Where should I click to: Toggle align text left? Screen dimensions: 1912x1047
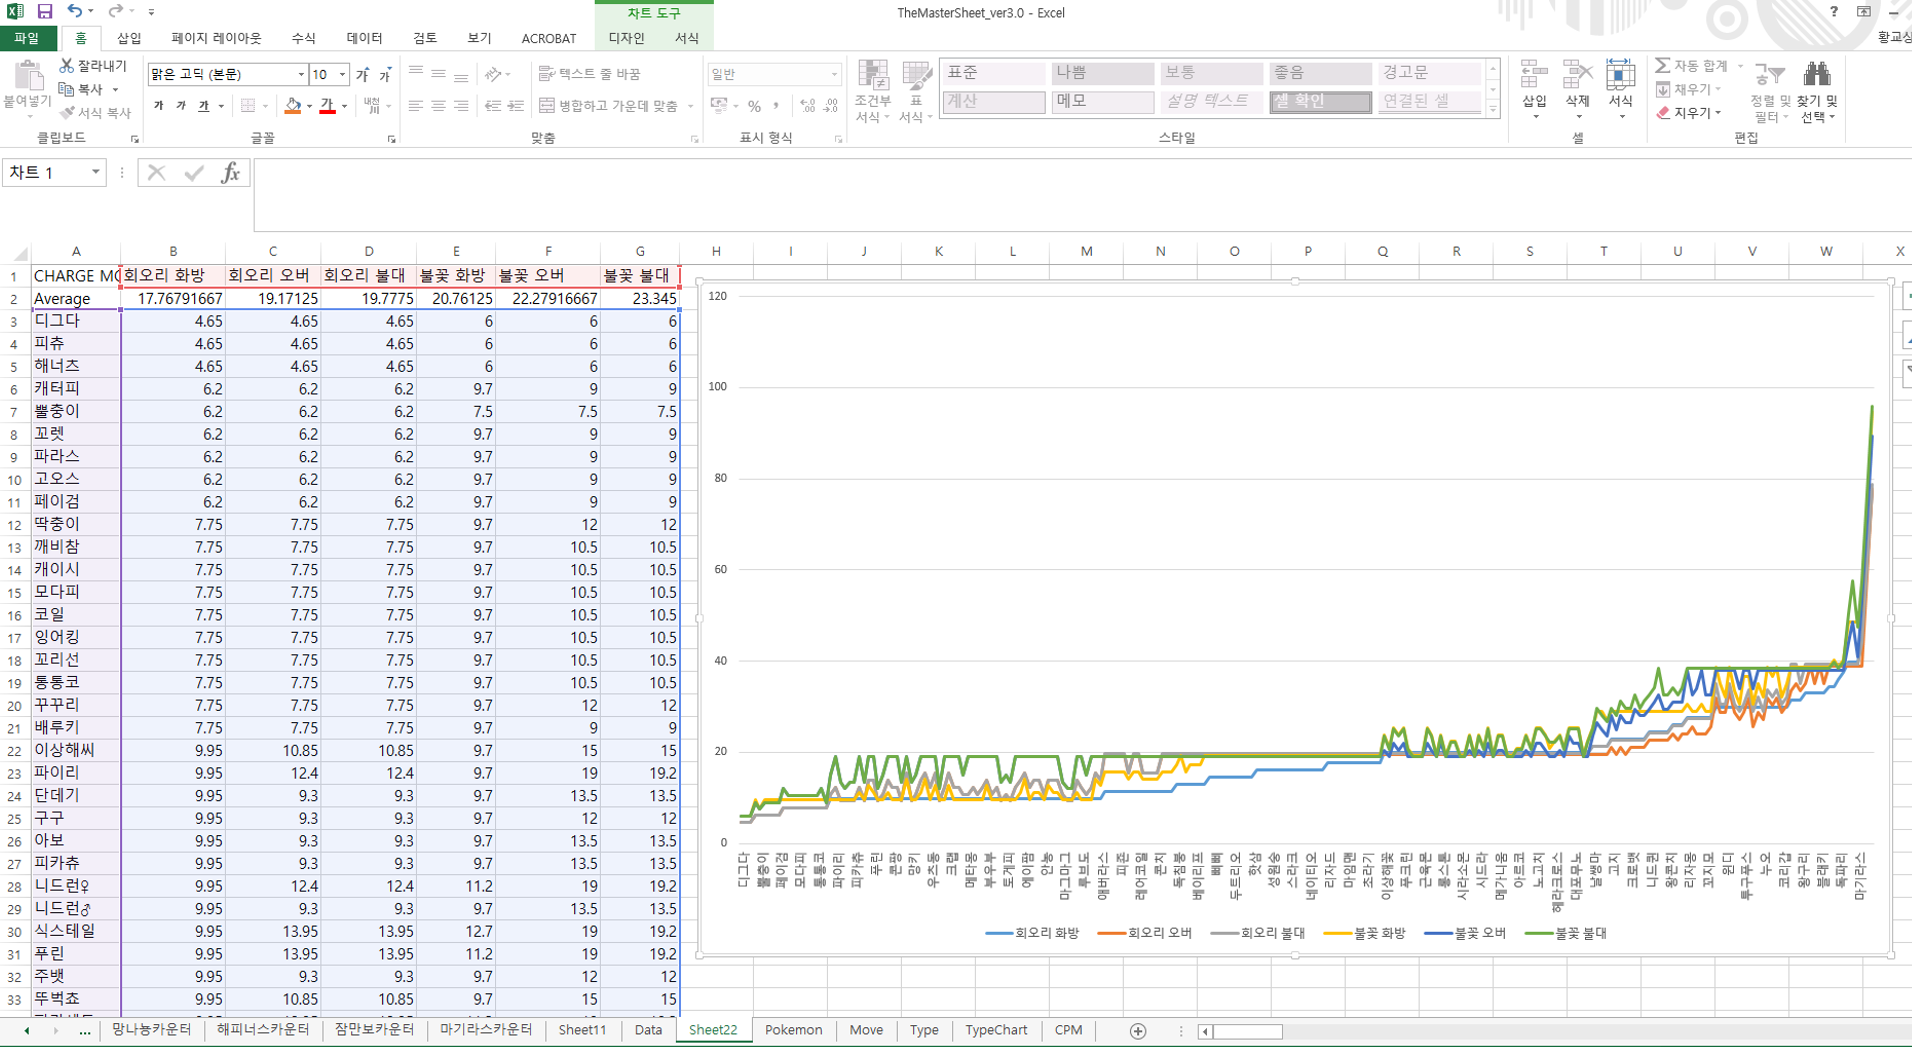[x=416, y=106]
